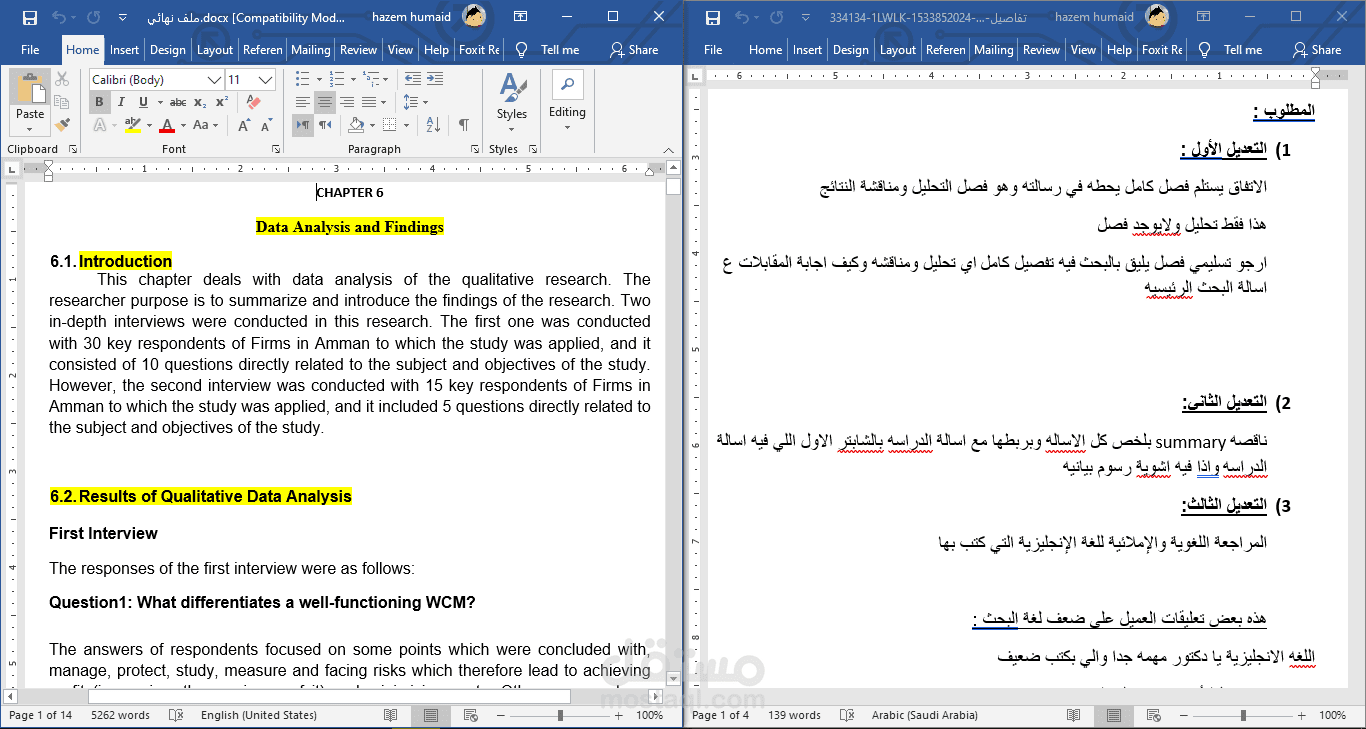Click the Paste clipboard icon
This screenshot has width=1366, height=729.
pos(30,89)
